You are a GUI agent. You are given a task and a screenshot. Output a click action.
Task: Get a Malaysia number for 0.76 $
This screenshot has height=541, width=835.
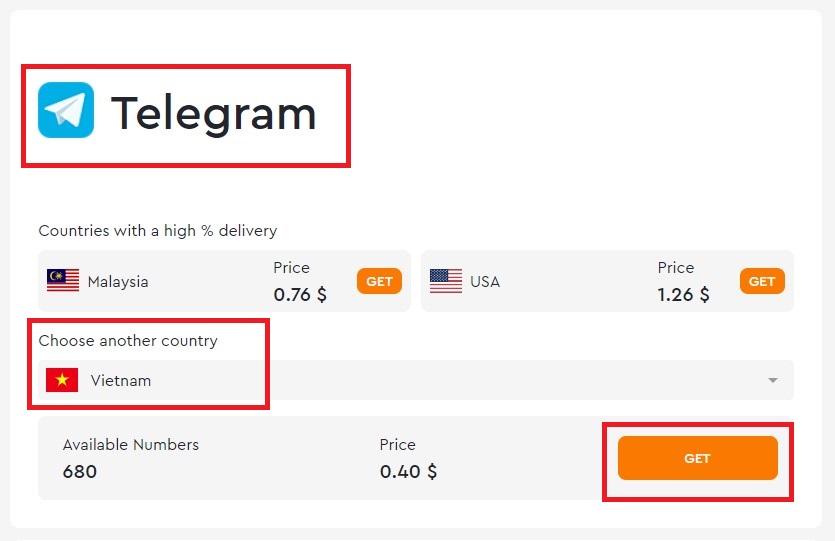click(379, 281)
